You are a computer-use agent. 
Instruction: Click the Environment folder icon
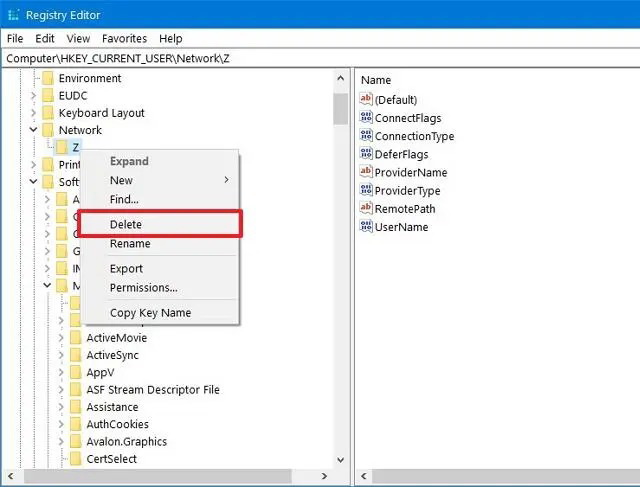[x=48, y=78]
